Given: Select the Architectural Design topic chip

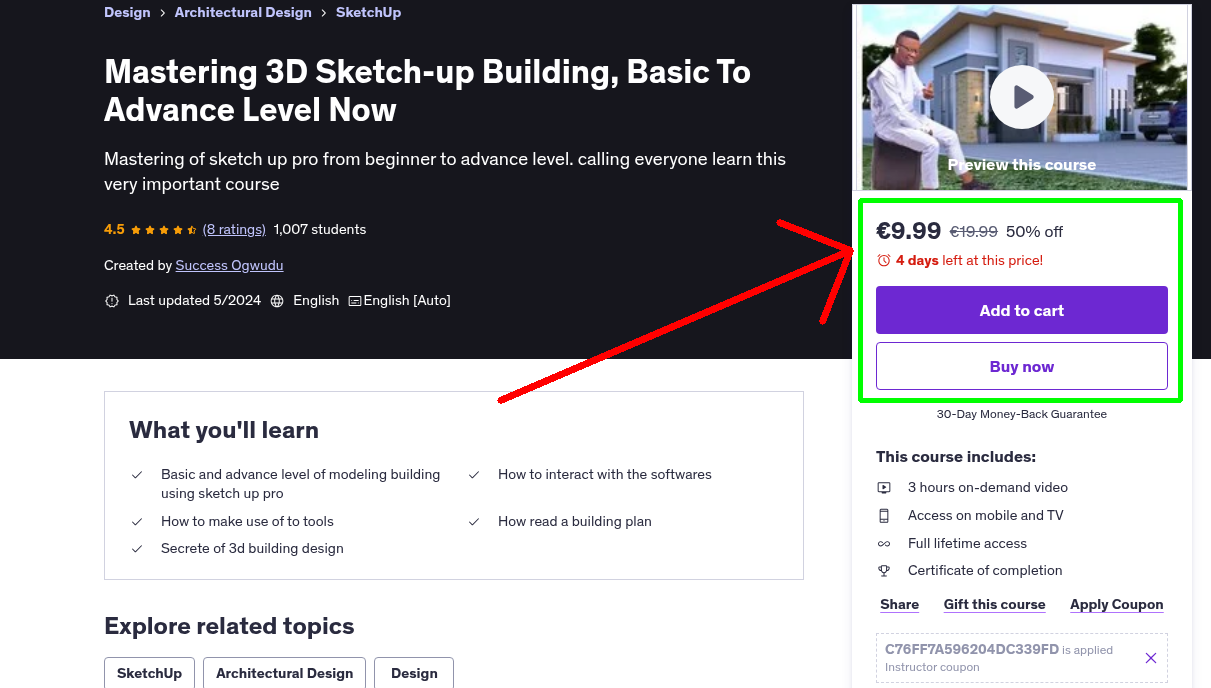Looking at the screenshot, I should pyautogui.click(x=284, y=673).
